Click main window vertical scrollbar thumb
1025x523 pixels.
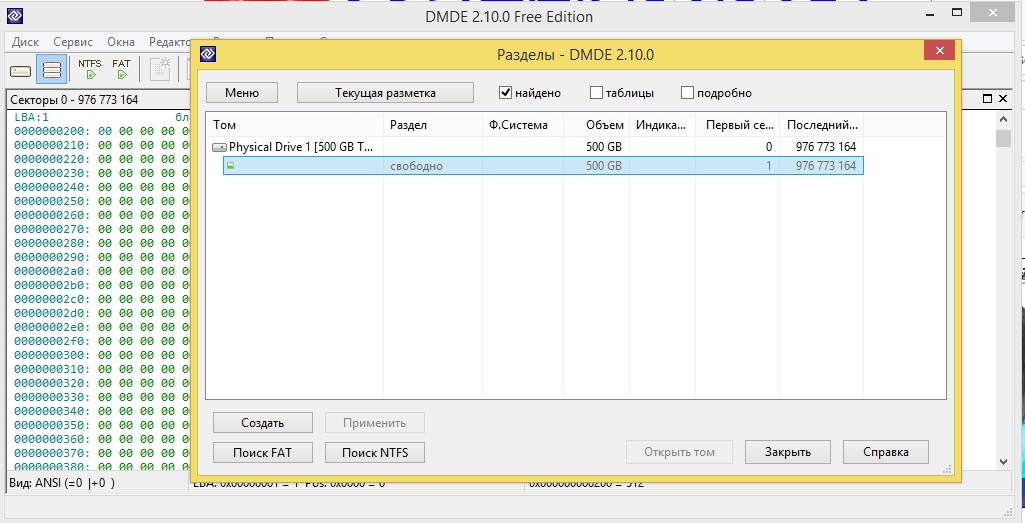(1003, 138)
